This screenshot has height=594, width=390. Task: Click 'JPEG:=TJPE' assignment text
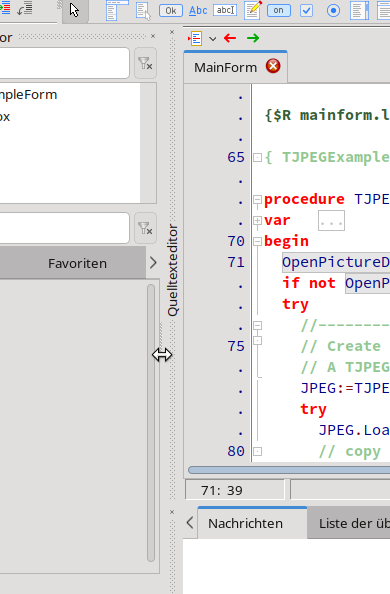pos(345,388)
